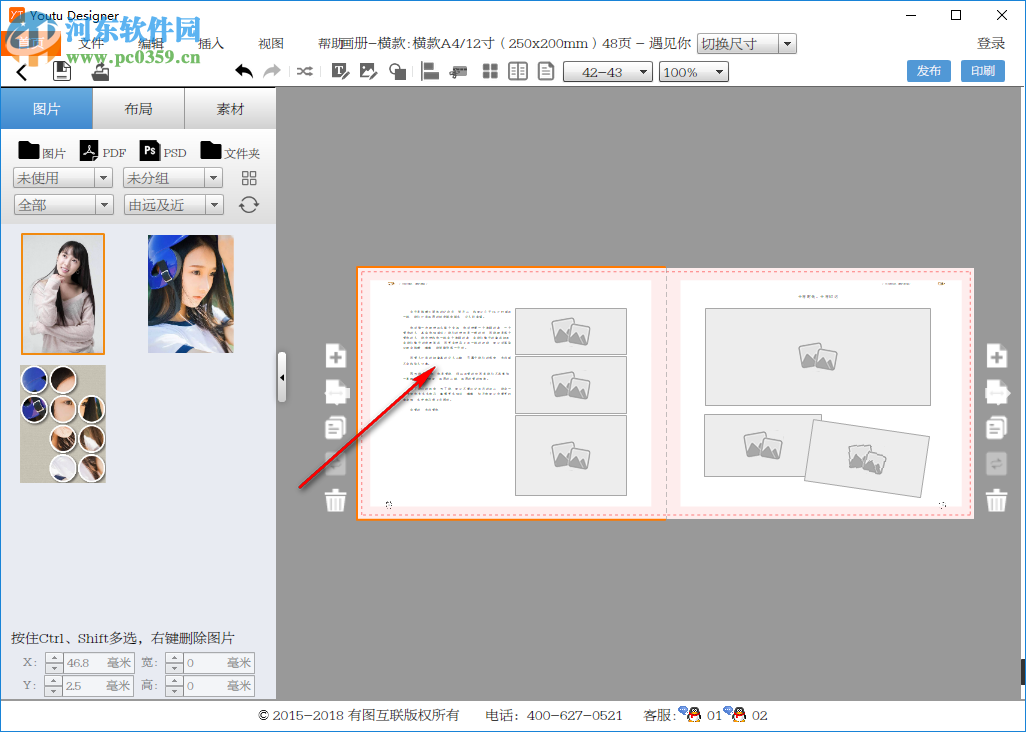Open the 插入 menu
The height and width of the screenshot is (732, 1026).
pyautogui.click(x=210, y=44)
